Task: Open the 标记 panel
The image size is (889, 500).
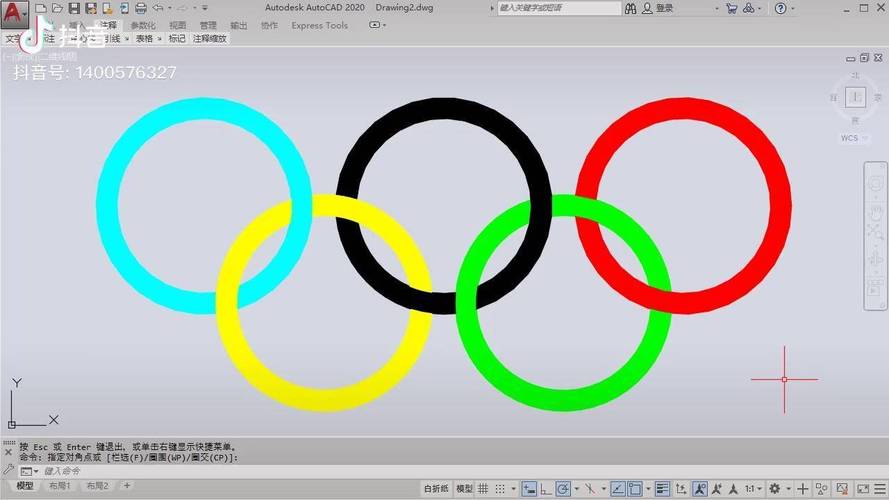Action: [177, 39]
